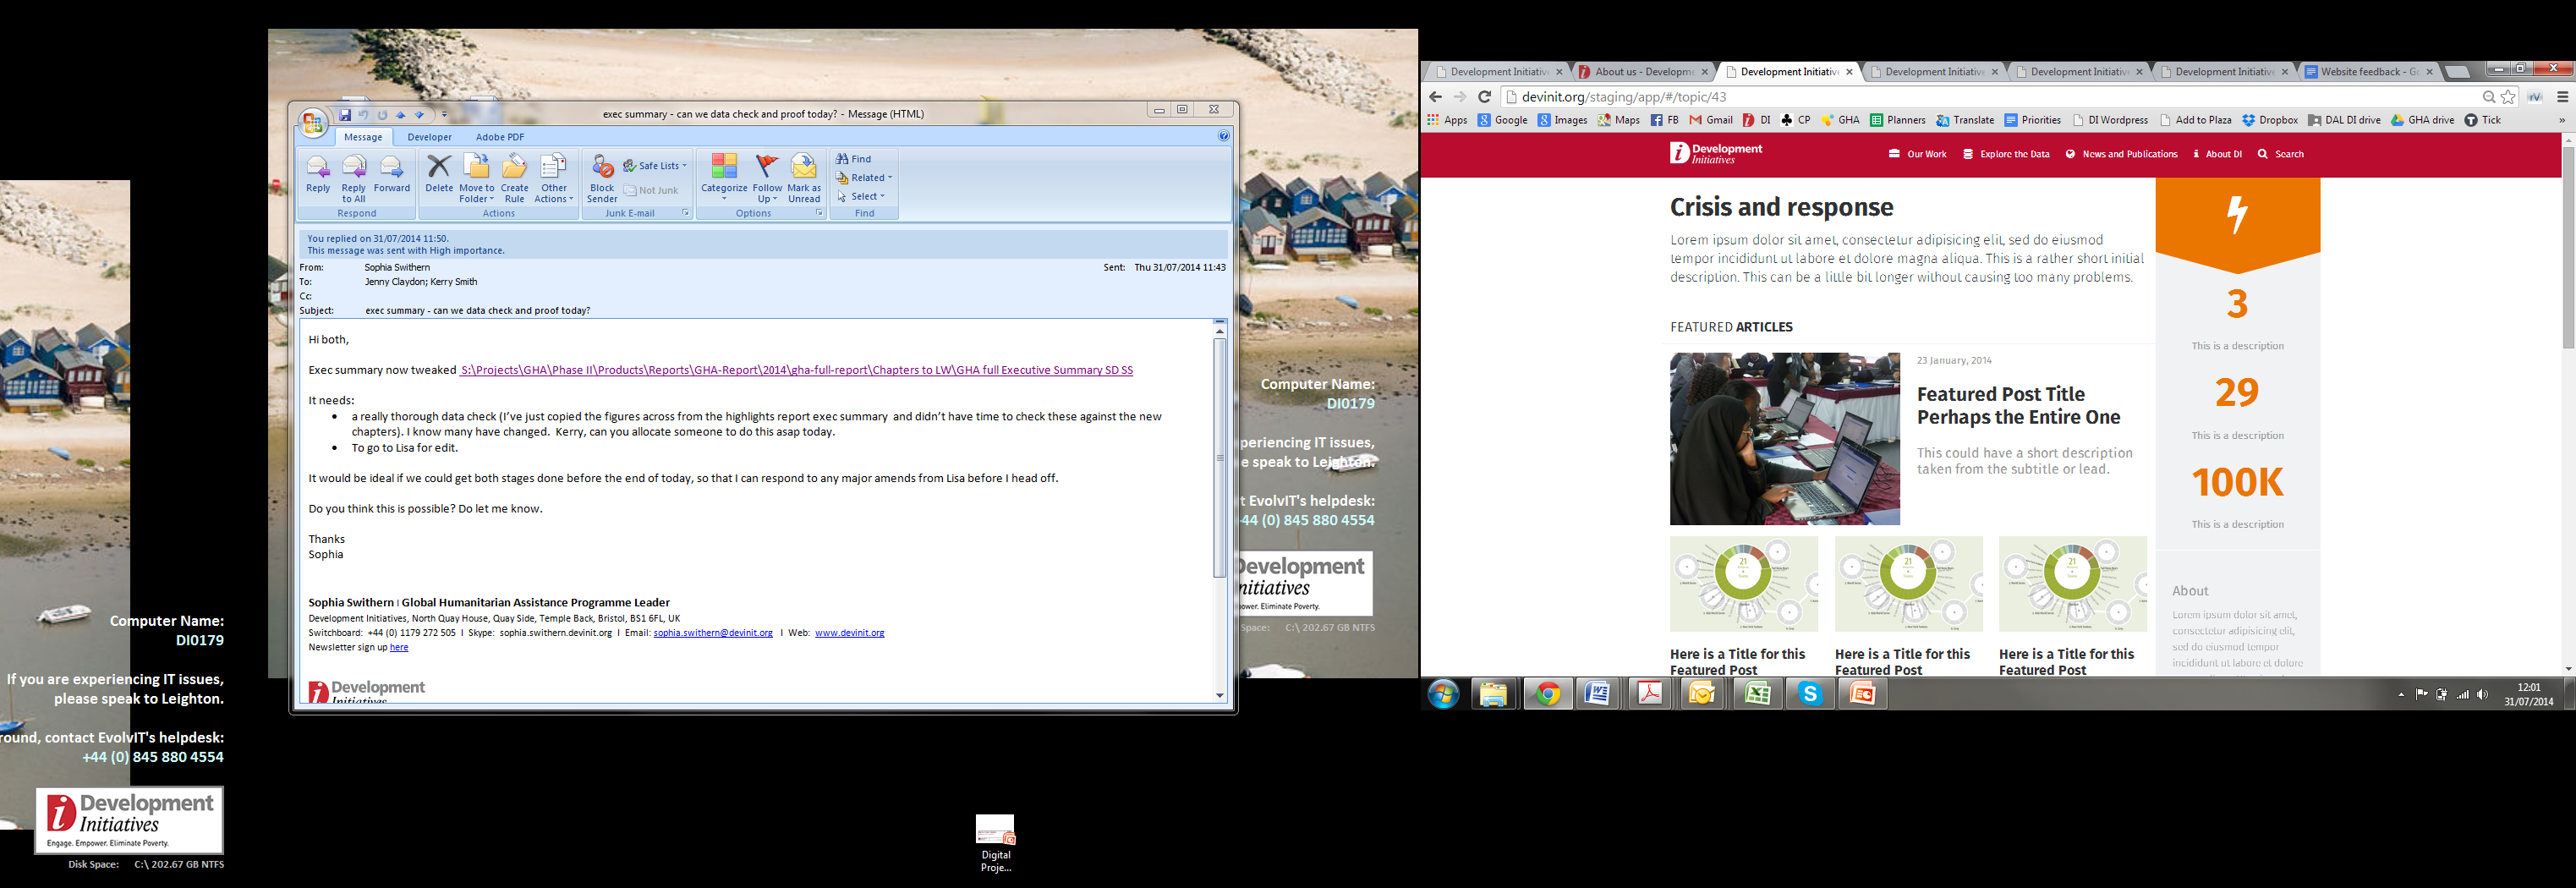The width and height of the screenshot is (2576, 888).
Task: Click Block Sender in Junk E-mail group
Action: tap(602, 178)
